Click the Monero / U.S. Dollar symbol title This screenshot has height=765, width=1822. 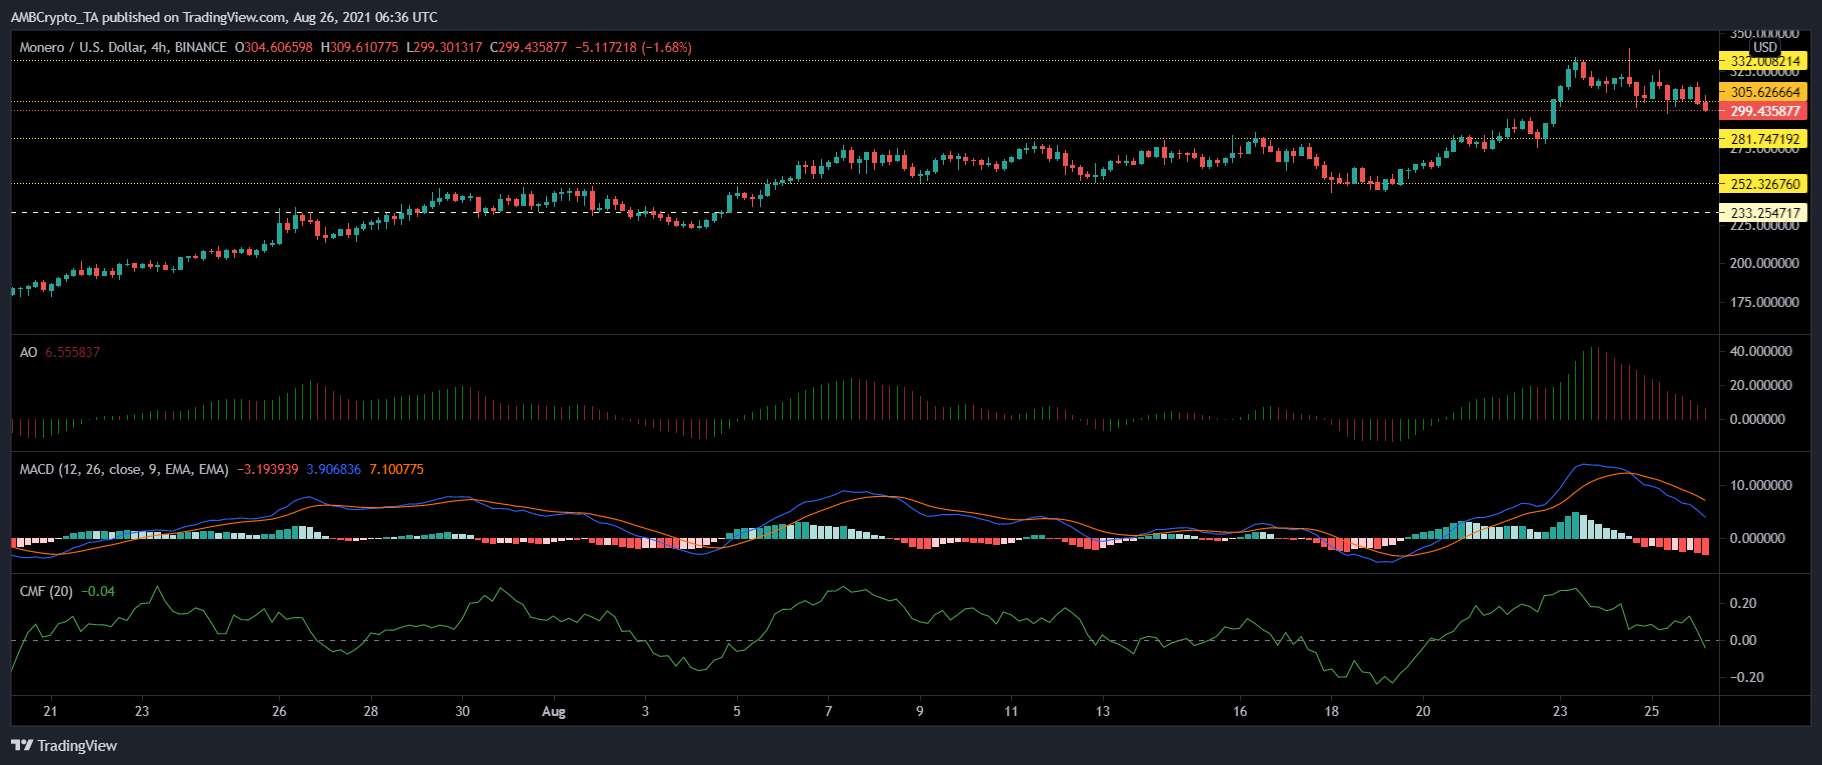pos(123,47)
